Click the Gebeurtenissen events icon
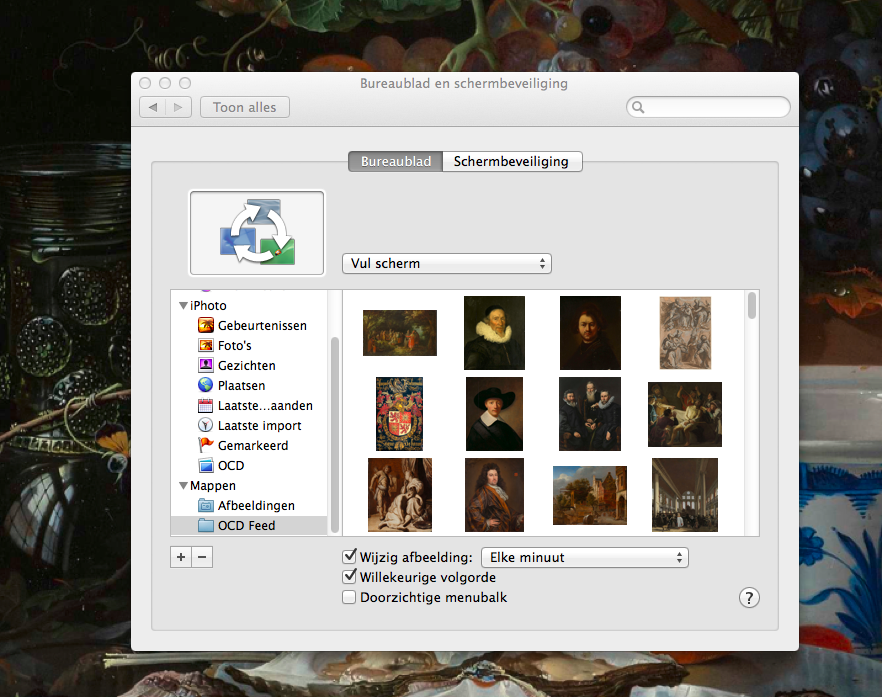Screen dimensions: 882x697 (206, 325)
